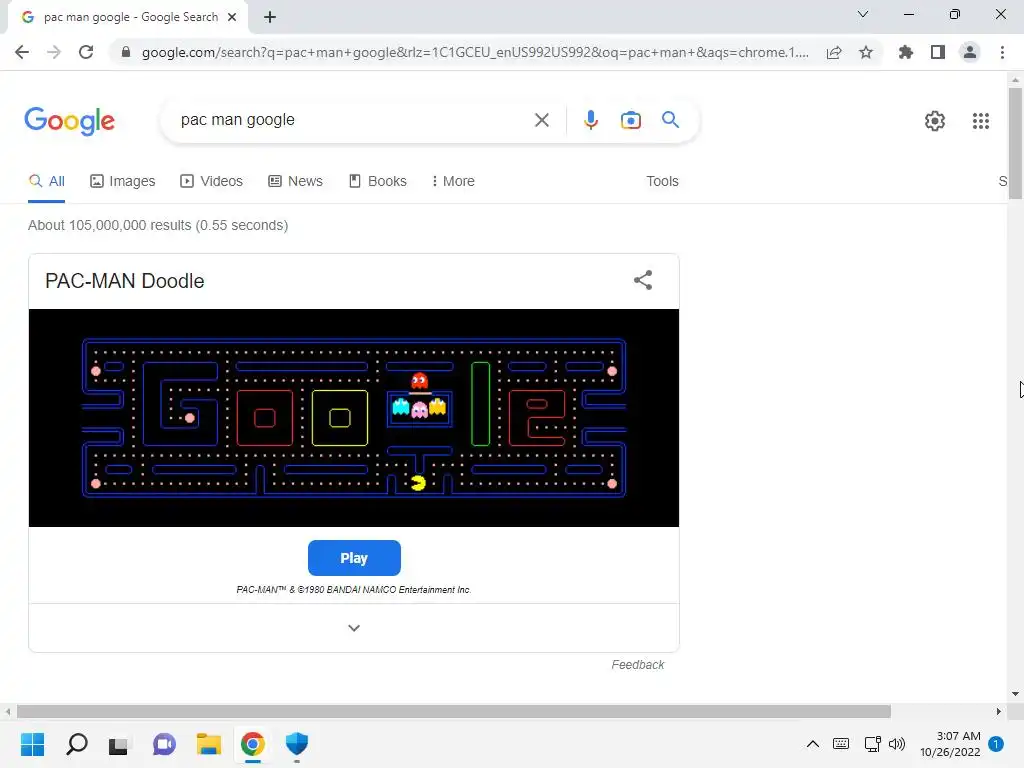This screenshot has width=1024, height=768.
Task: Open Windows Security shield on taskbar
Action: [x=296, y=744]
